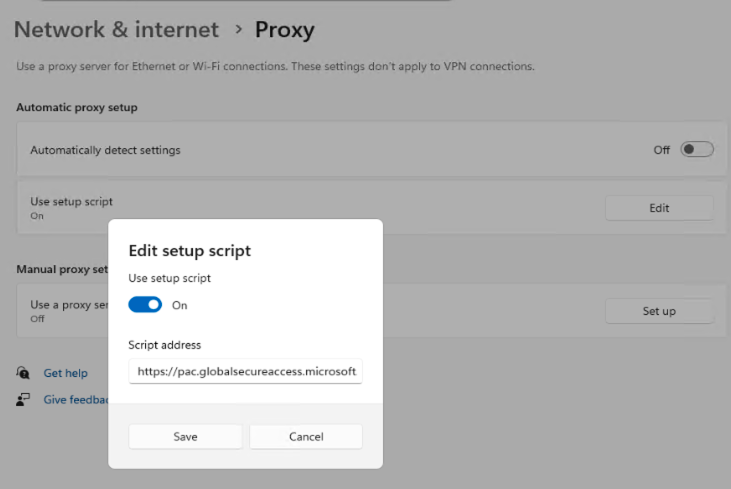Select the Automatically detect settings row label
The height and width of the screenshot is (489, 731).
105,150
